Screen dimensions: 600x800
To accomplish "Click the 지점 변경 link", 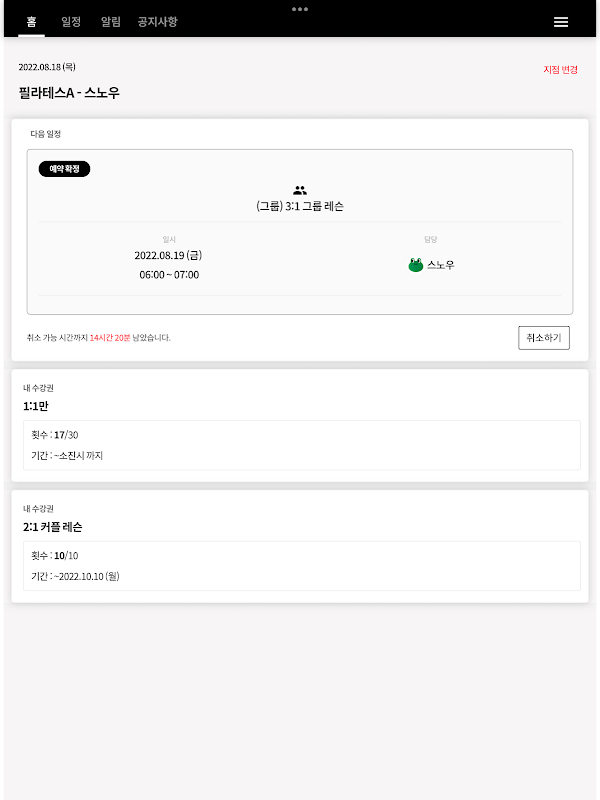I will (x=560, y=69).
